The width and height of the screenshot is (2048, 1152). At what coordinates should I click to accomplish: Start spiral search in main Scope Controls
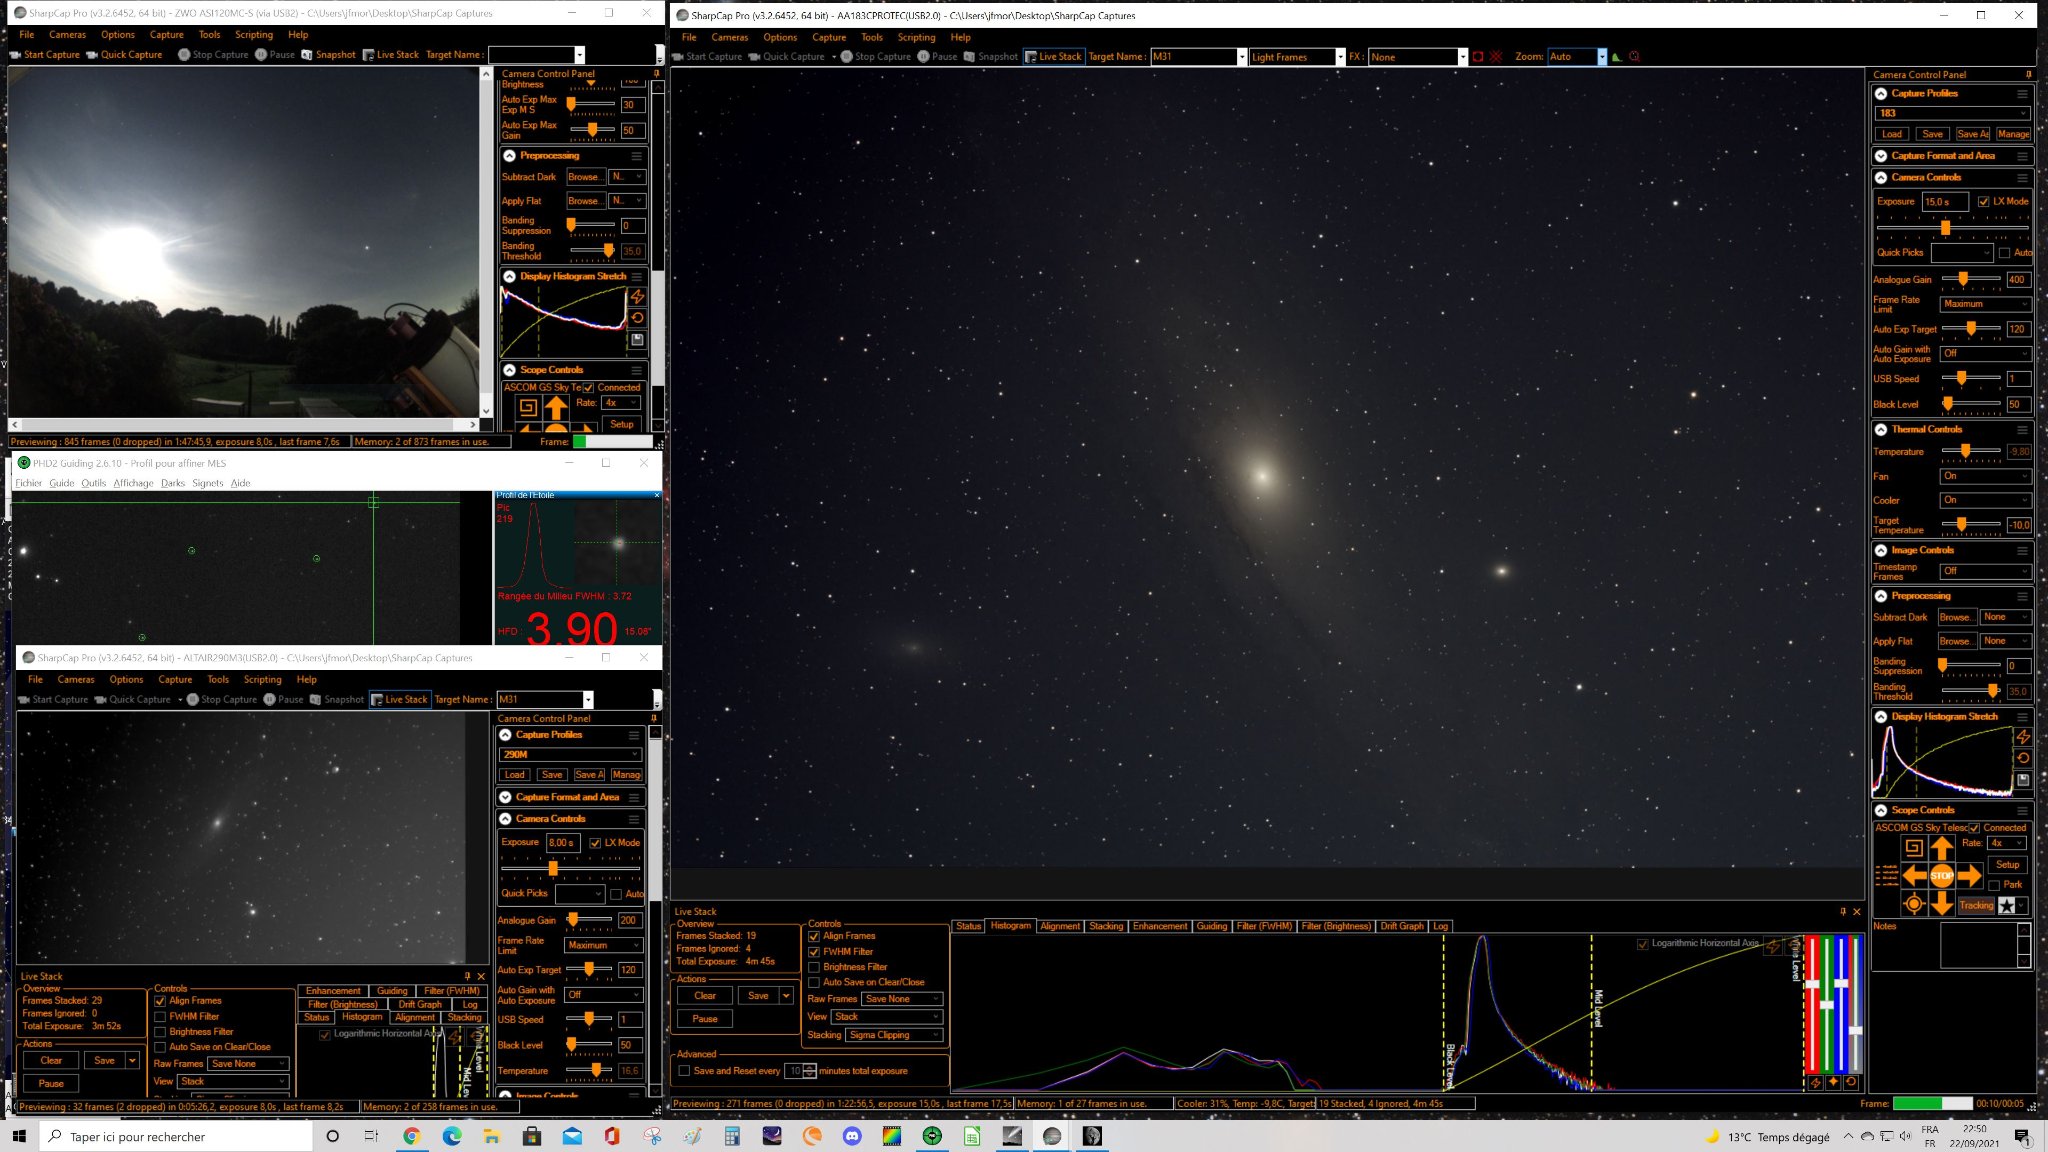(x=1913, y=848)
